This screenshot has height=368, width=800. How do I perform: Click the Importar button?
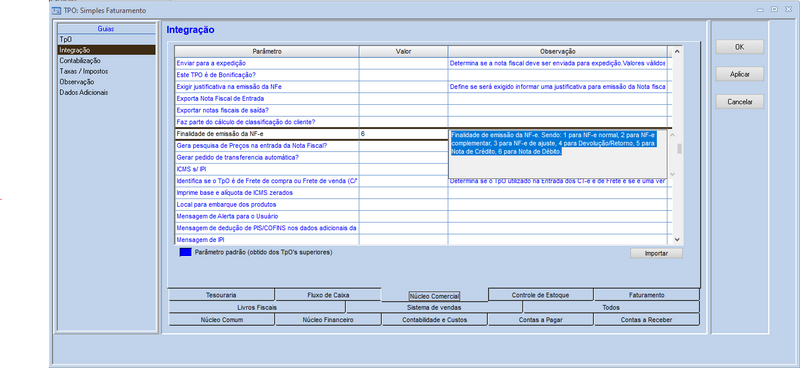(656, 253)
